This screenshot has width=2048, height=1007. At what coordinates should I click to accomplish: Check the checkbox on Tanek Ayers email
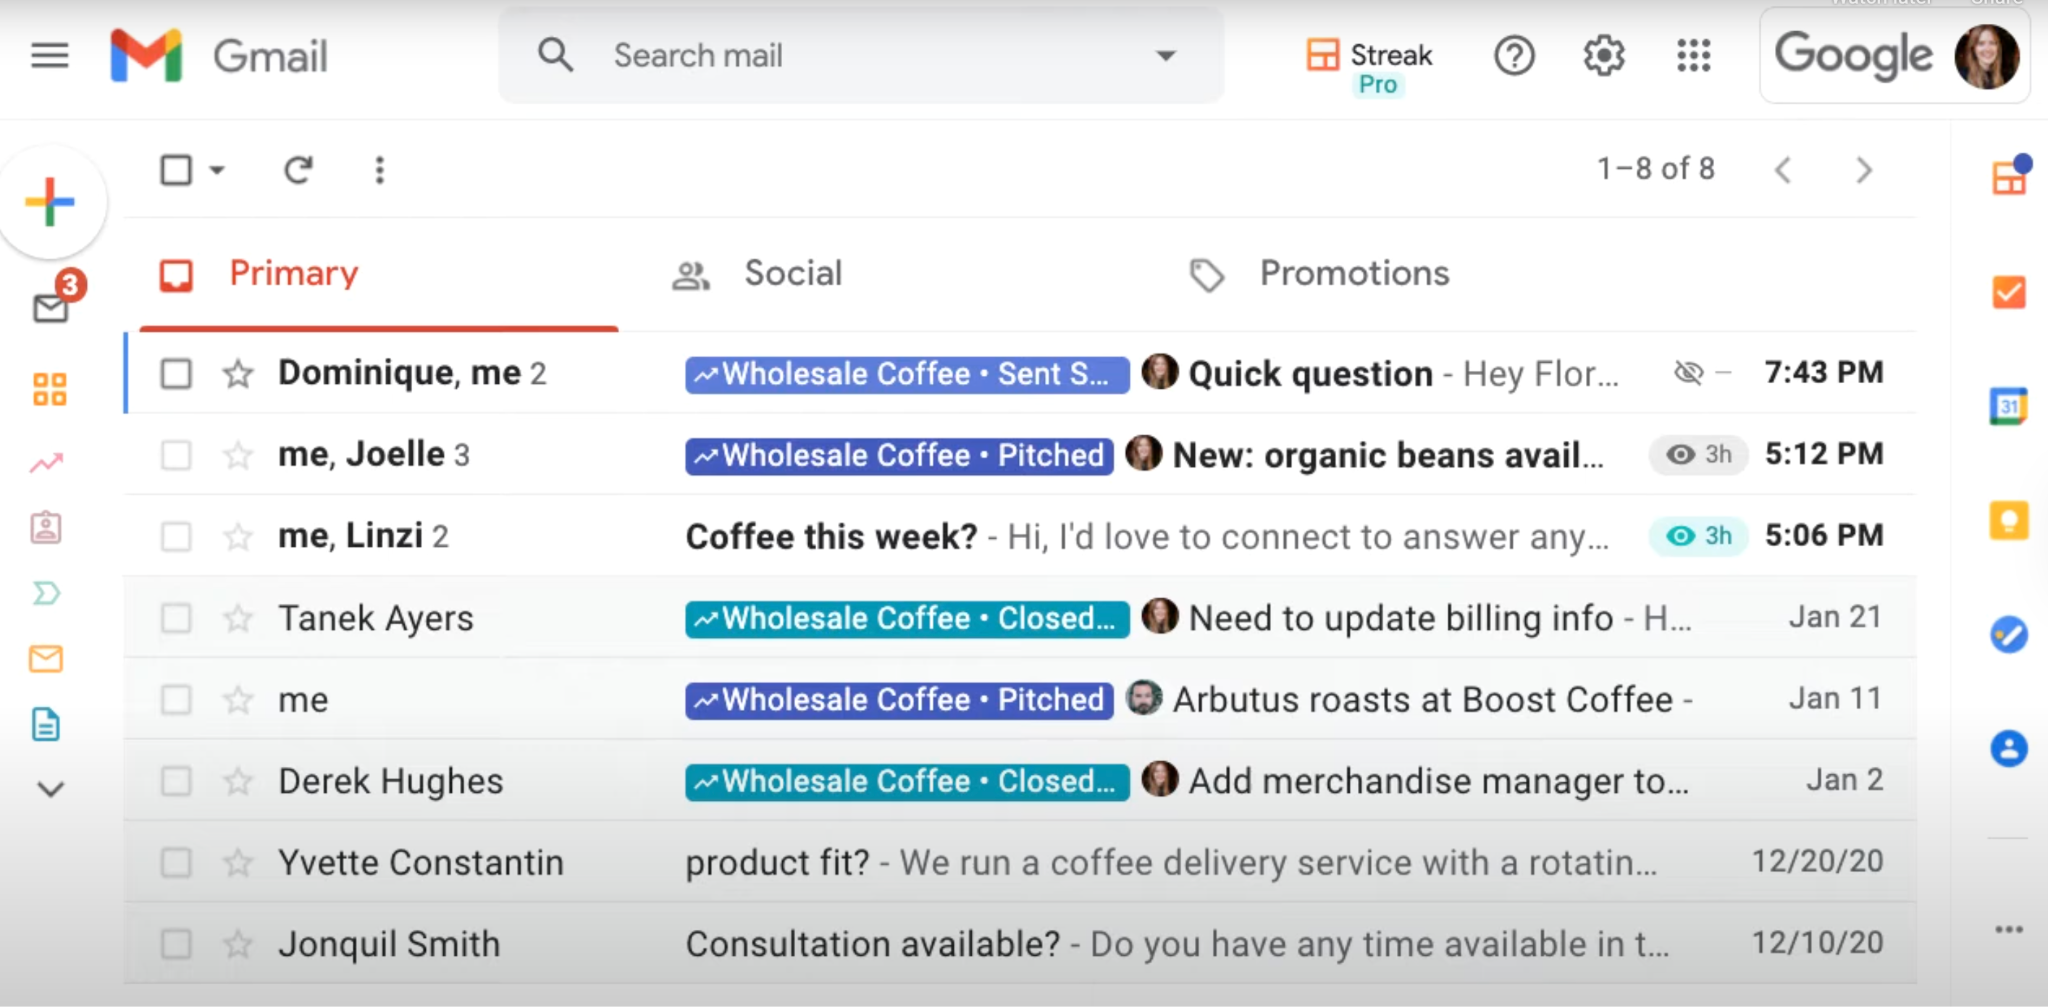click(175, 617)
